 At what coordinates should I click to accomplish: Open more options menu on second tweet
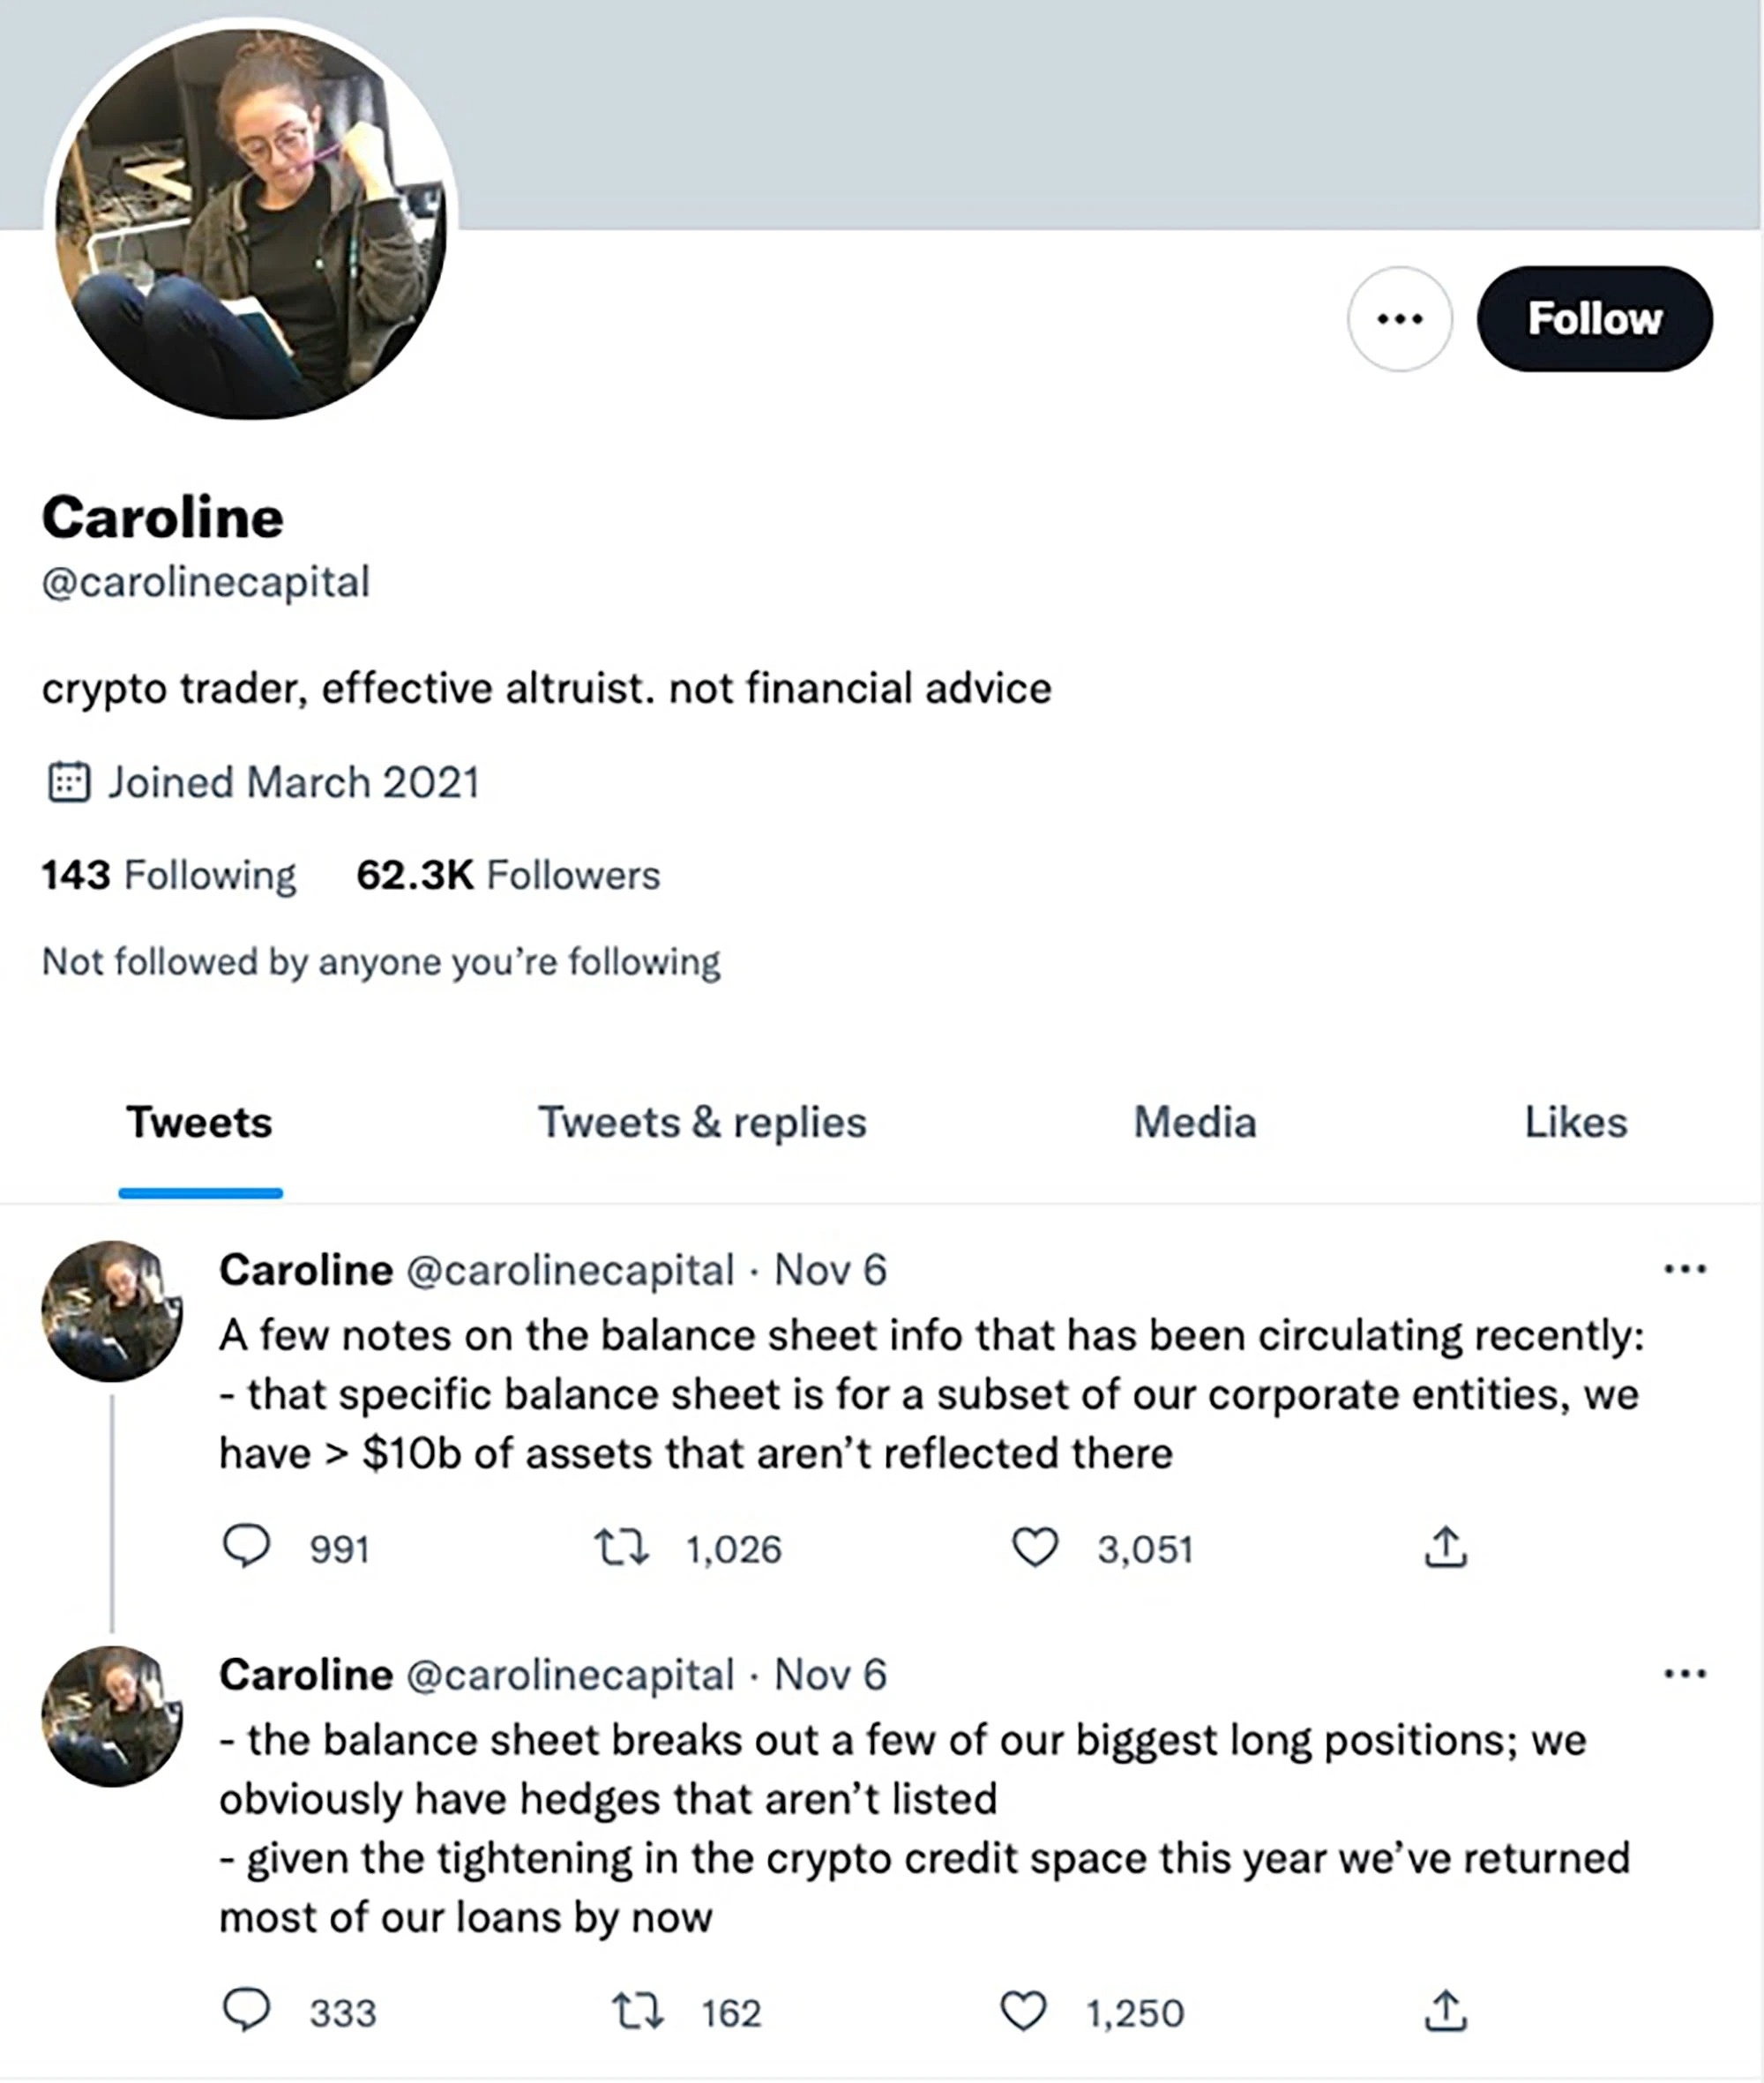[1685, 1674]
